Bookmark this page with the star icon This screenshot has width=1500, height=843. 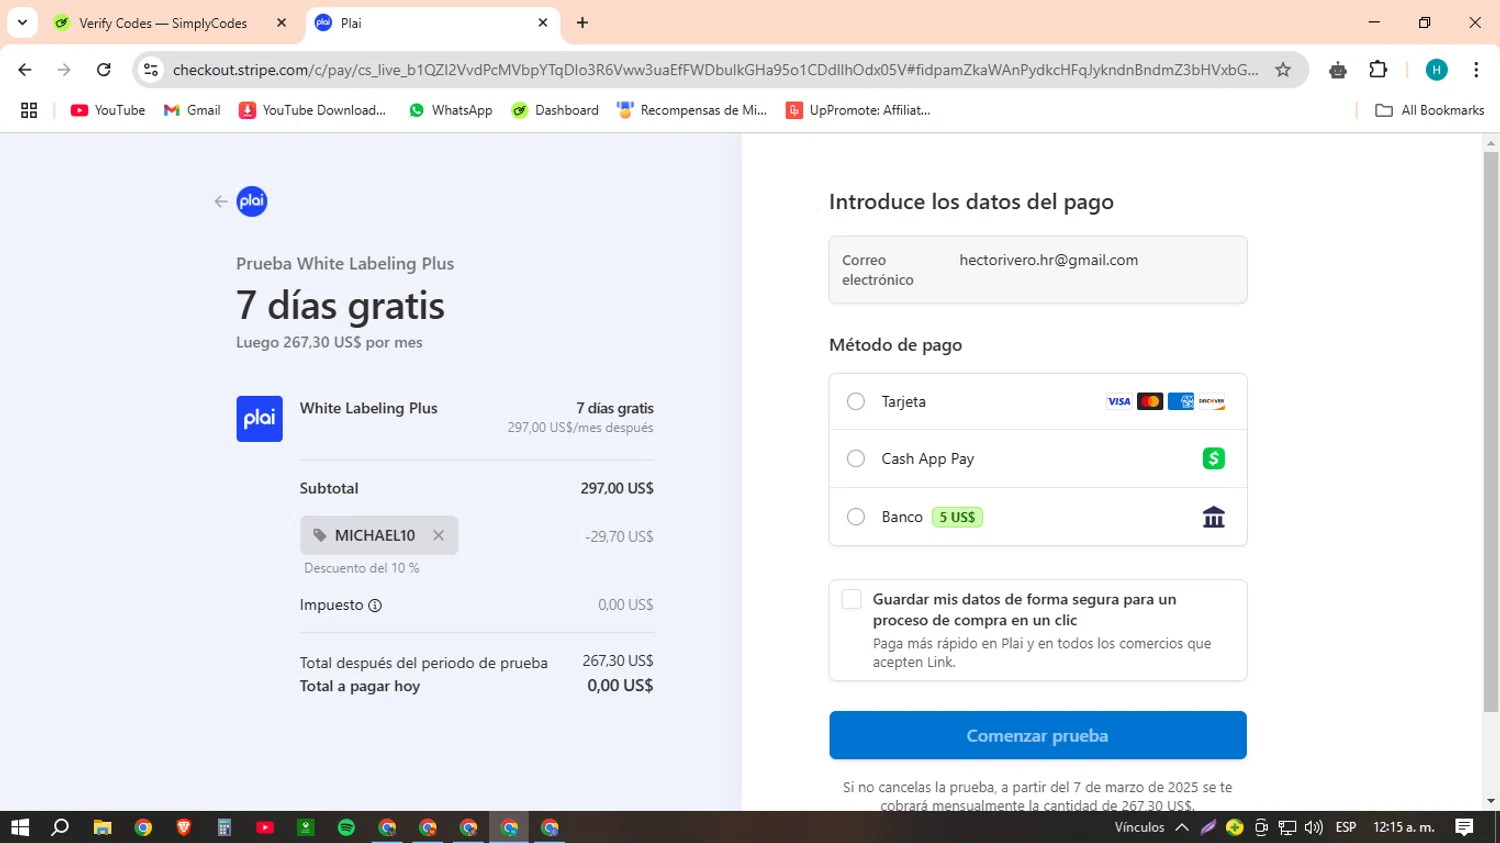[x=1283, y=69]
